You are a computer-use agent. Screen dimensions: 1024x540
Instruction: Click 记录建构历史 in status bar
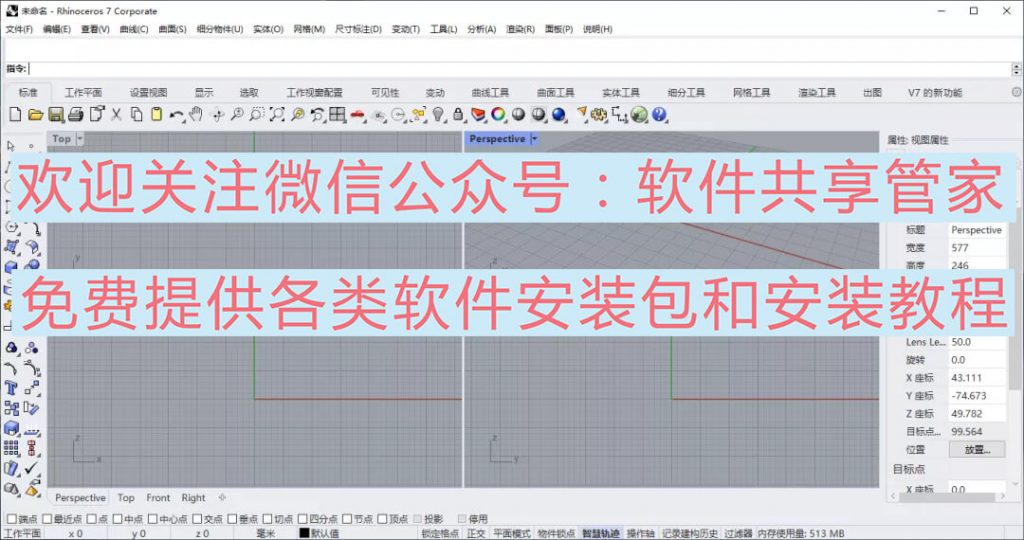690,533
